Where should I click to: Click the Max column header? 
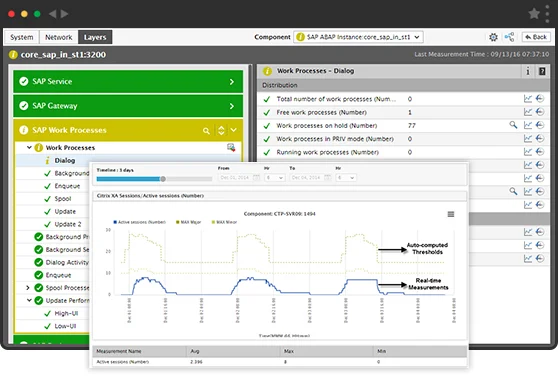tap(327, 351)
